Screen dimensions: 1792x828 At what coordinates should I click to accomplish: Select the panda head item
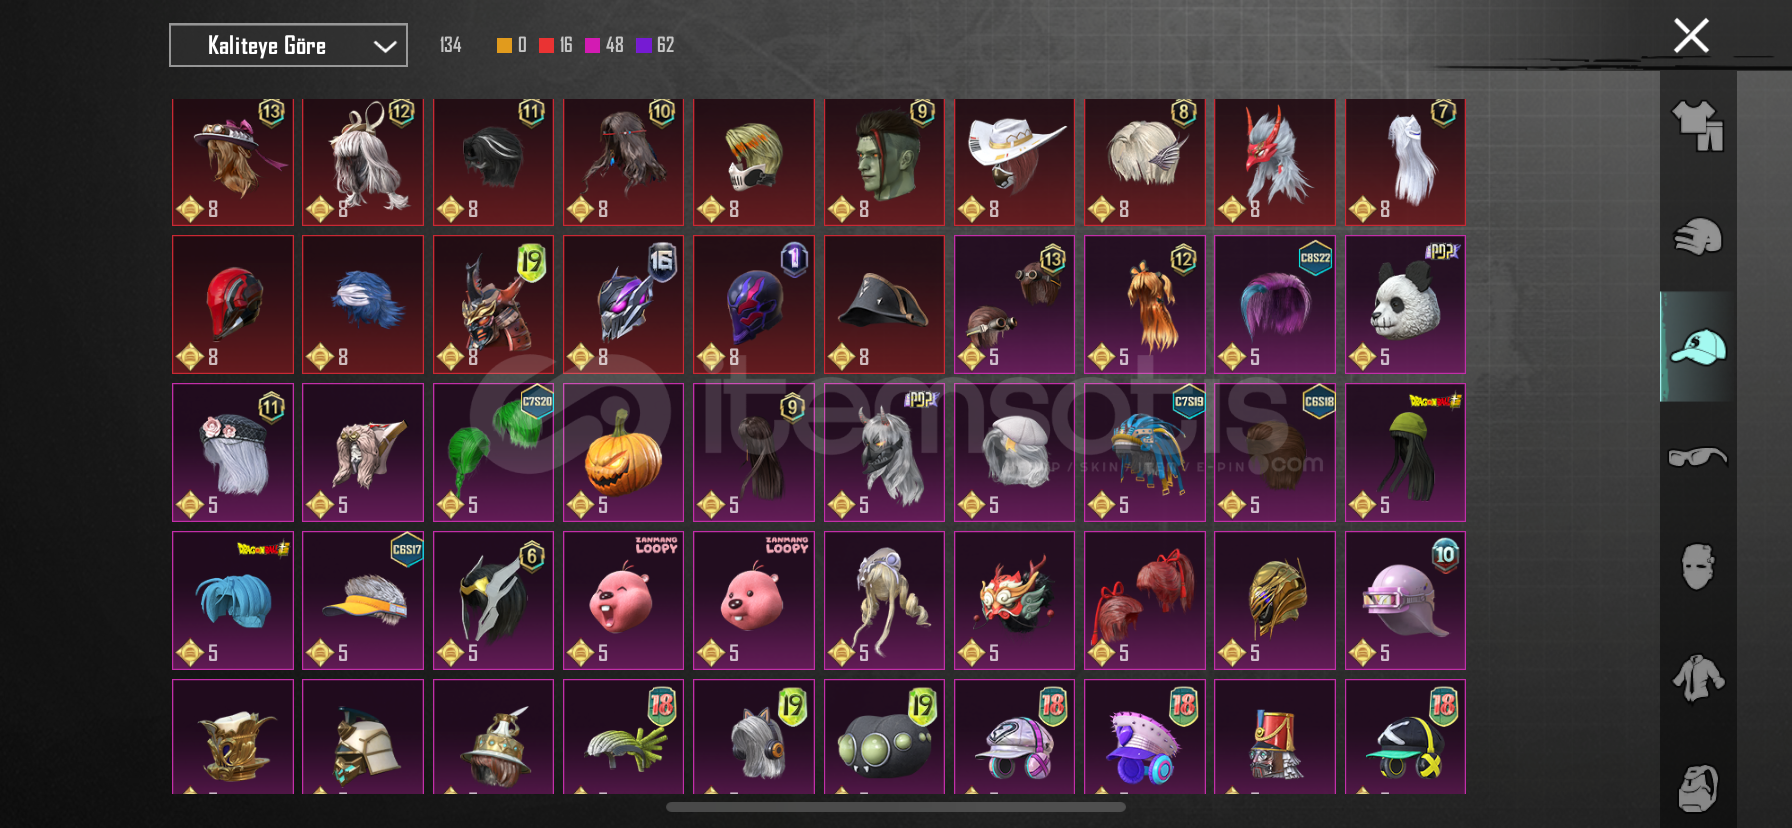point(1405,305)
